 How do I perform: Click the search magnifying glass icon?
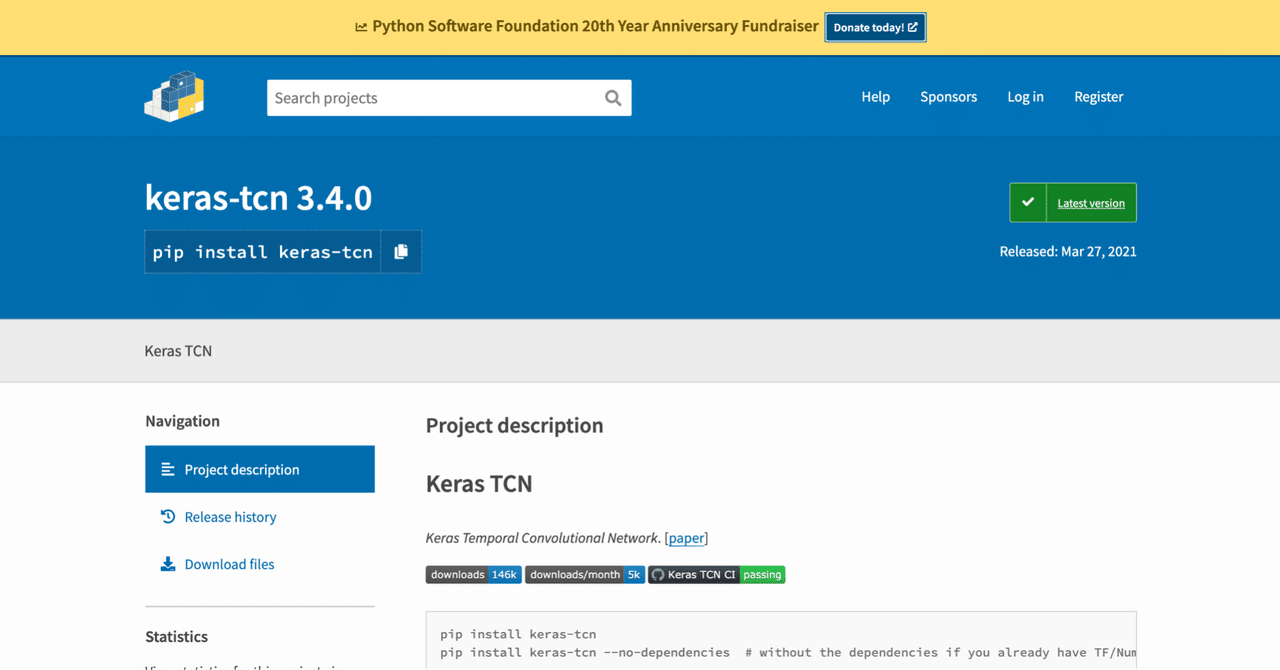(613, 97)
